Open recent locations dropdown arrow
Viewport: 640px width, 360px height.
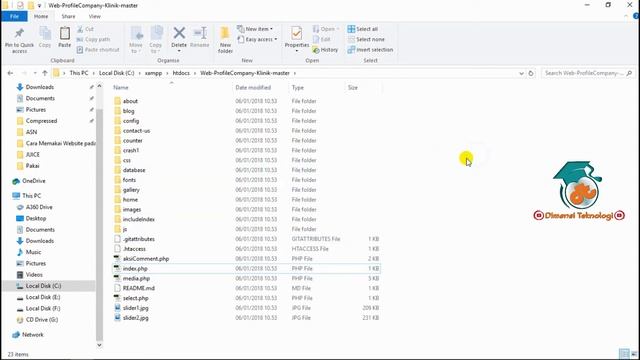click(35, 73)
